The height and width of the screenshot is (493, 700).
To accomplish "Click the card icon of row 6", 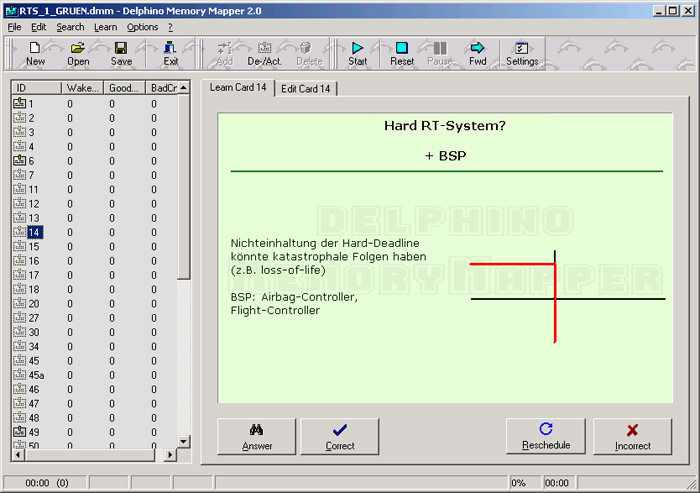I will (20, 161).
